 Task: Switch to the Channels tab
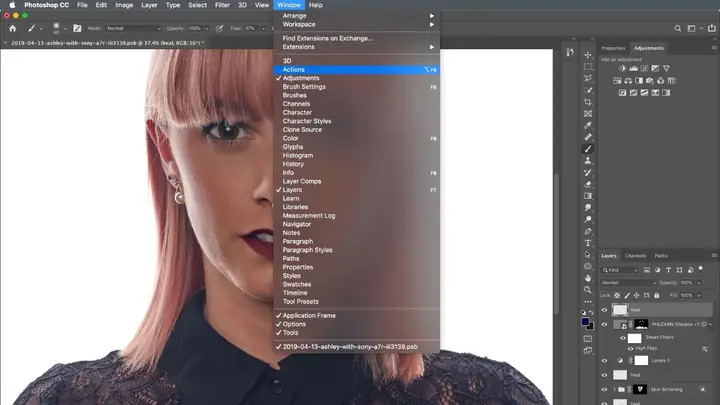636,256
